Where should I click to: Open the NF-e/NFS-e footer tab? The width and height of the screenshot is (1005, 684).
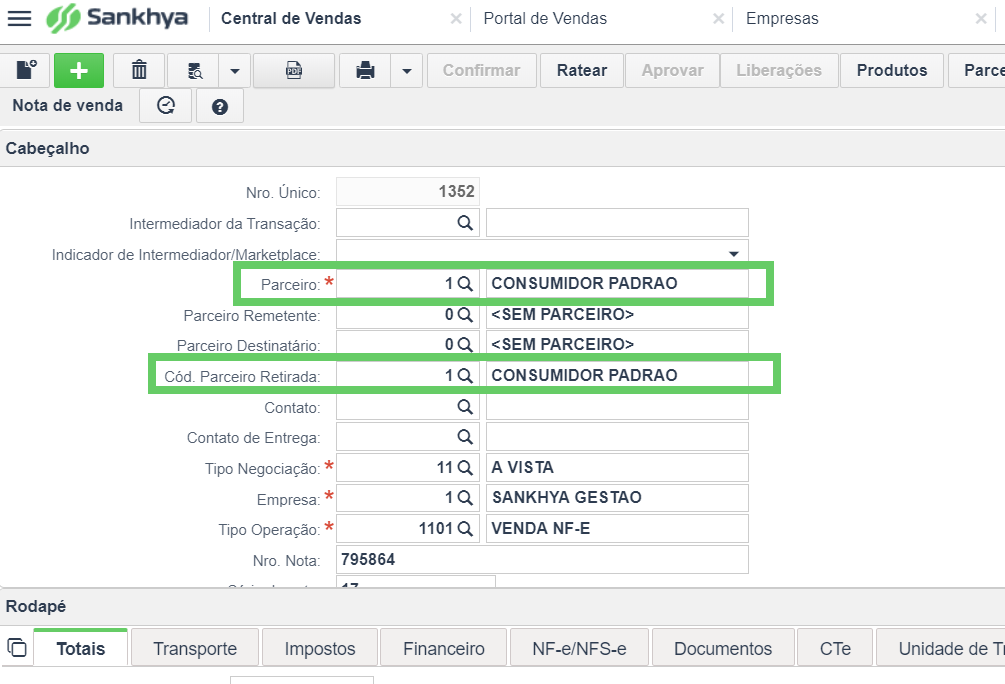point(579,648)
